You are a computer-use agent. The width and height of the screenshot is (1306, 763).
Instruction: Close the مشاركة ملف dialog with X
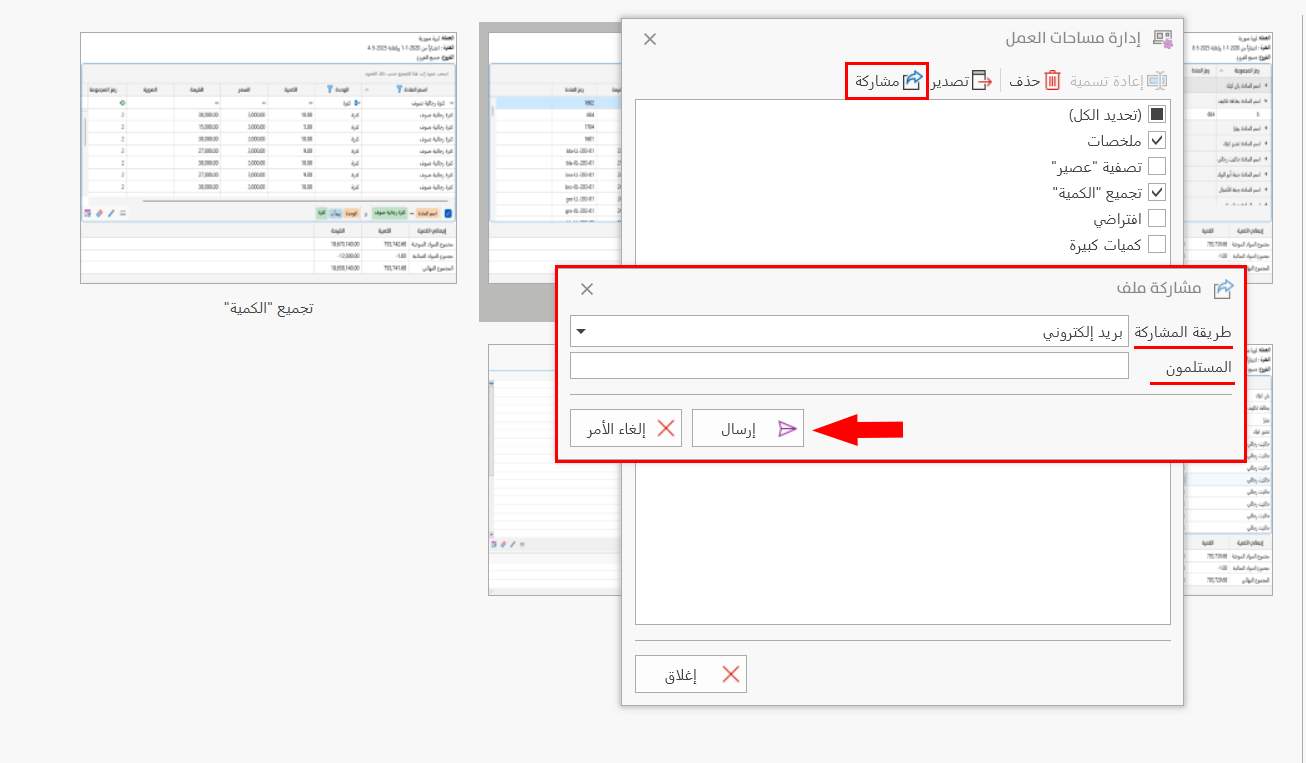(x=587, y=289)
